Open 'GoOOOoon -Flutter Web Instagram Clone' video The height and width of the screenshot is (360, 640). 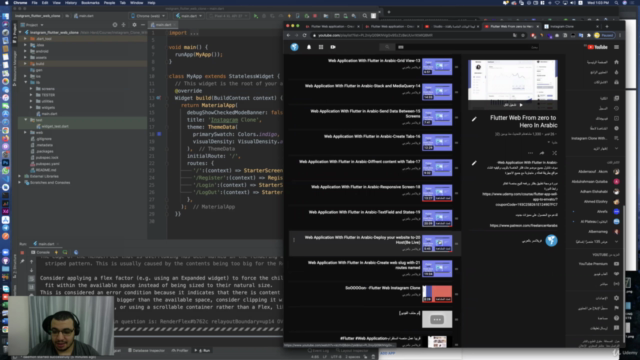pyautogui.click(x=382, y=288)
